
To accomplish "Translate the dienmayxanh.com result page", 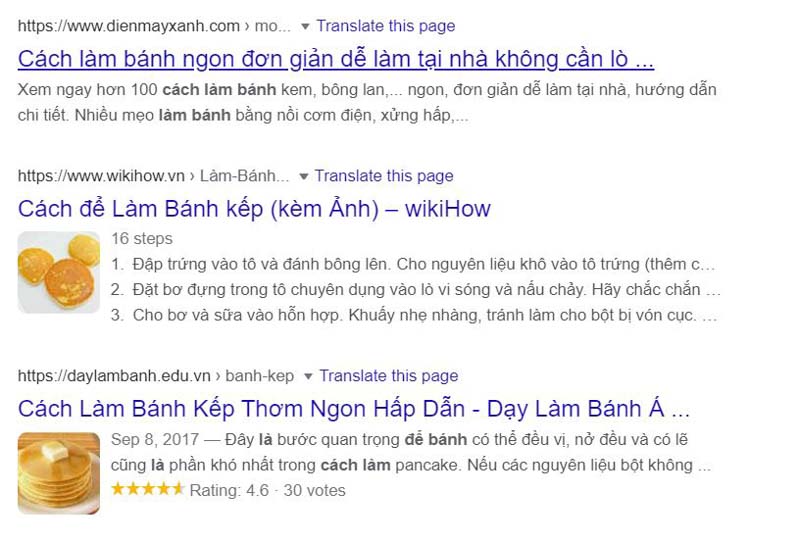I will (x=385, y=26).
